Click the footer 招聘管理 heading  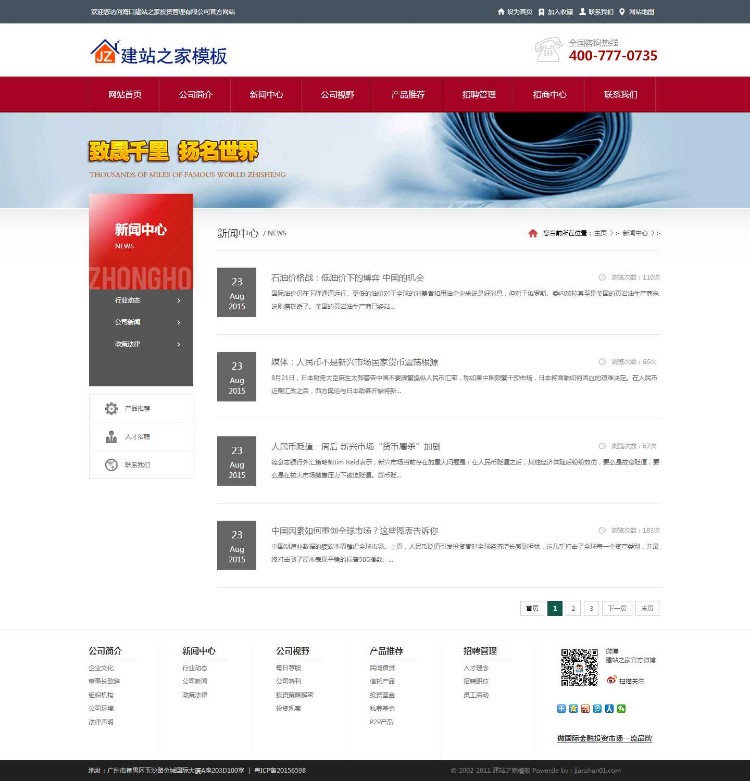coord(480,651)
